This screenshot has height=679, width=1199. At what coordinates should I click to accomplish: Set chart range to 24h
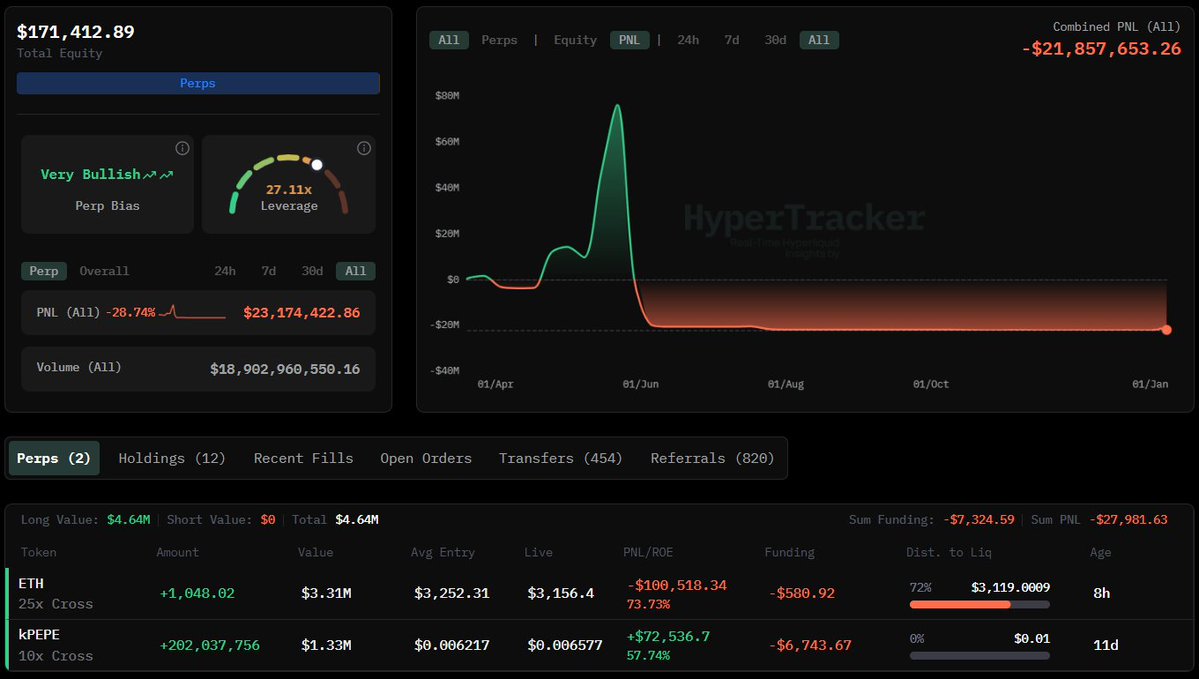[x=688, y=40]
